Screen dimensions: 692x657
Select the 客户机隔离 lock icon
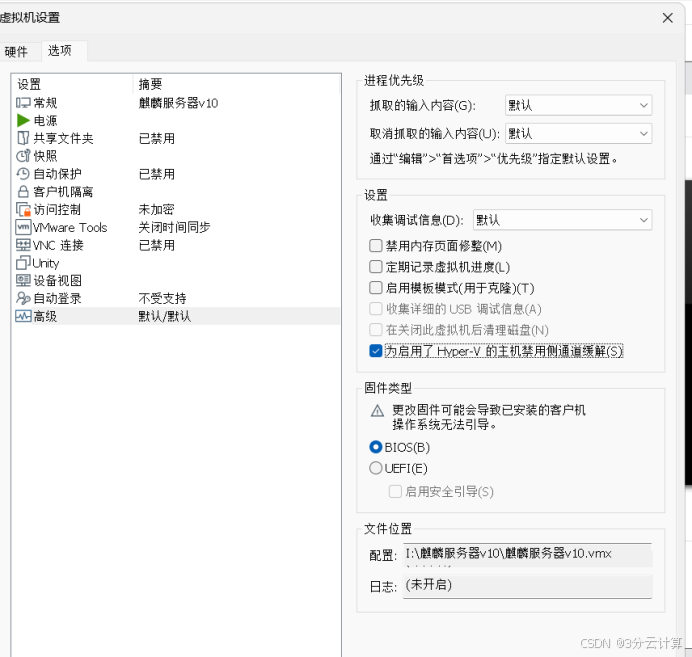[23, 192]
